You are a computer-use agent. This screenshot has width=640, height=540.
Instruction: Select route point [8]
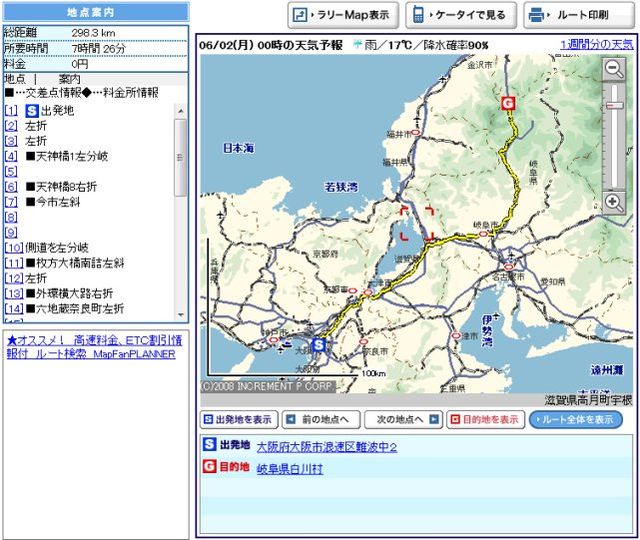(11, 217)
